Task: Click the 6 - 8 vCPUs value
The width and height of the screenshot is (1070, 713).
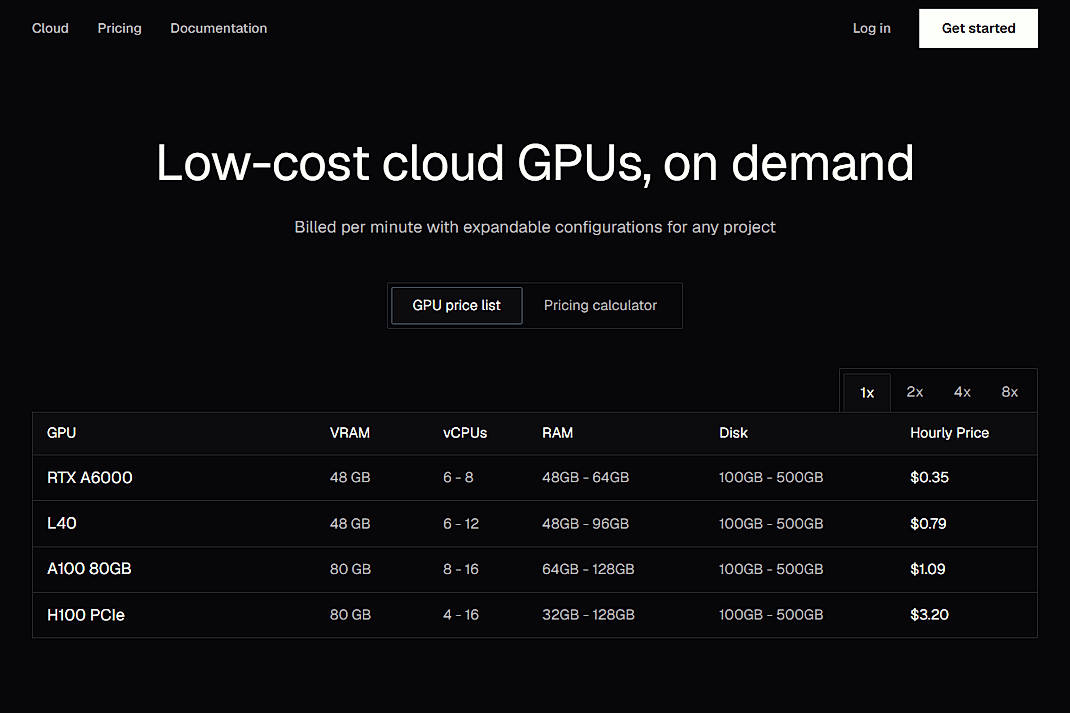Action: click(x=458, y=478)
